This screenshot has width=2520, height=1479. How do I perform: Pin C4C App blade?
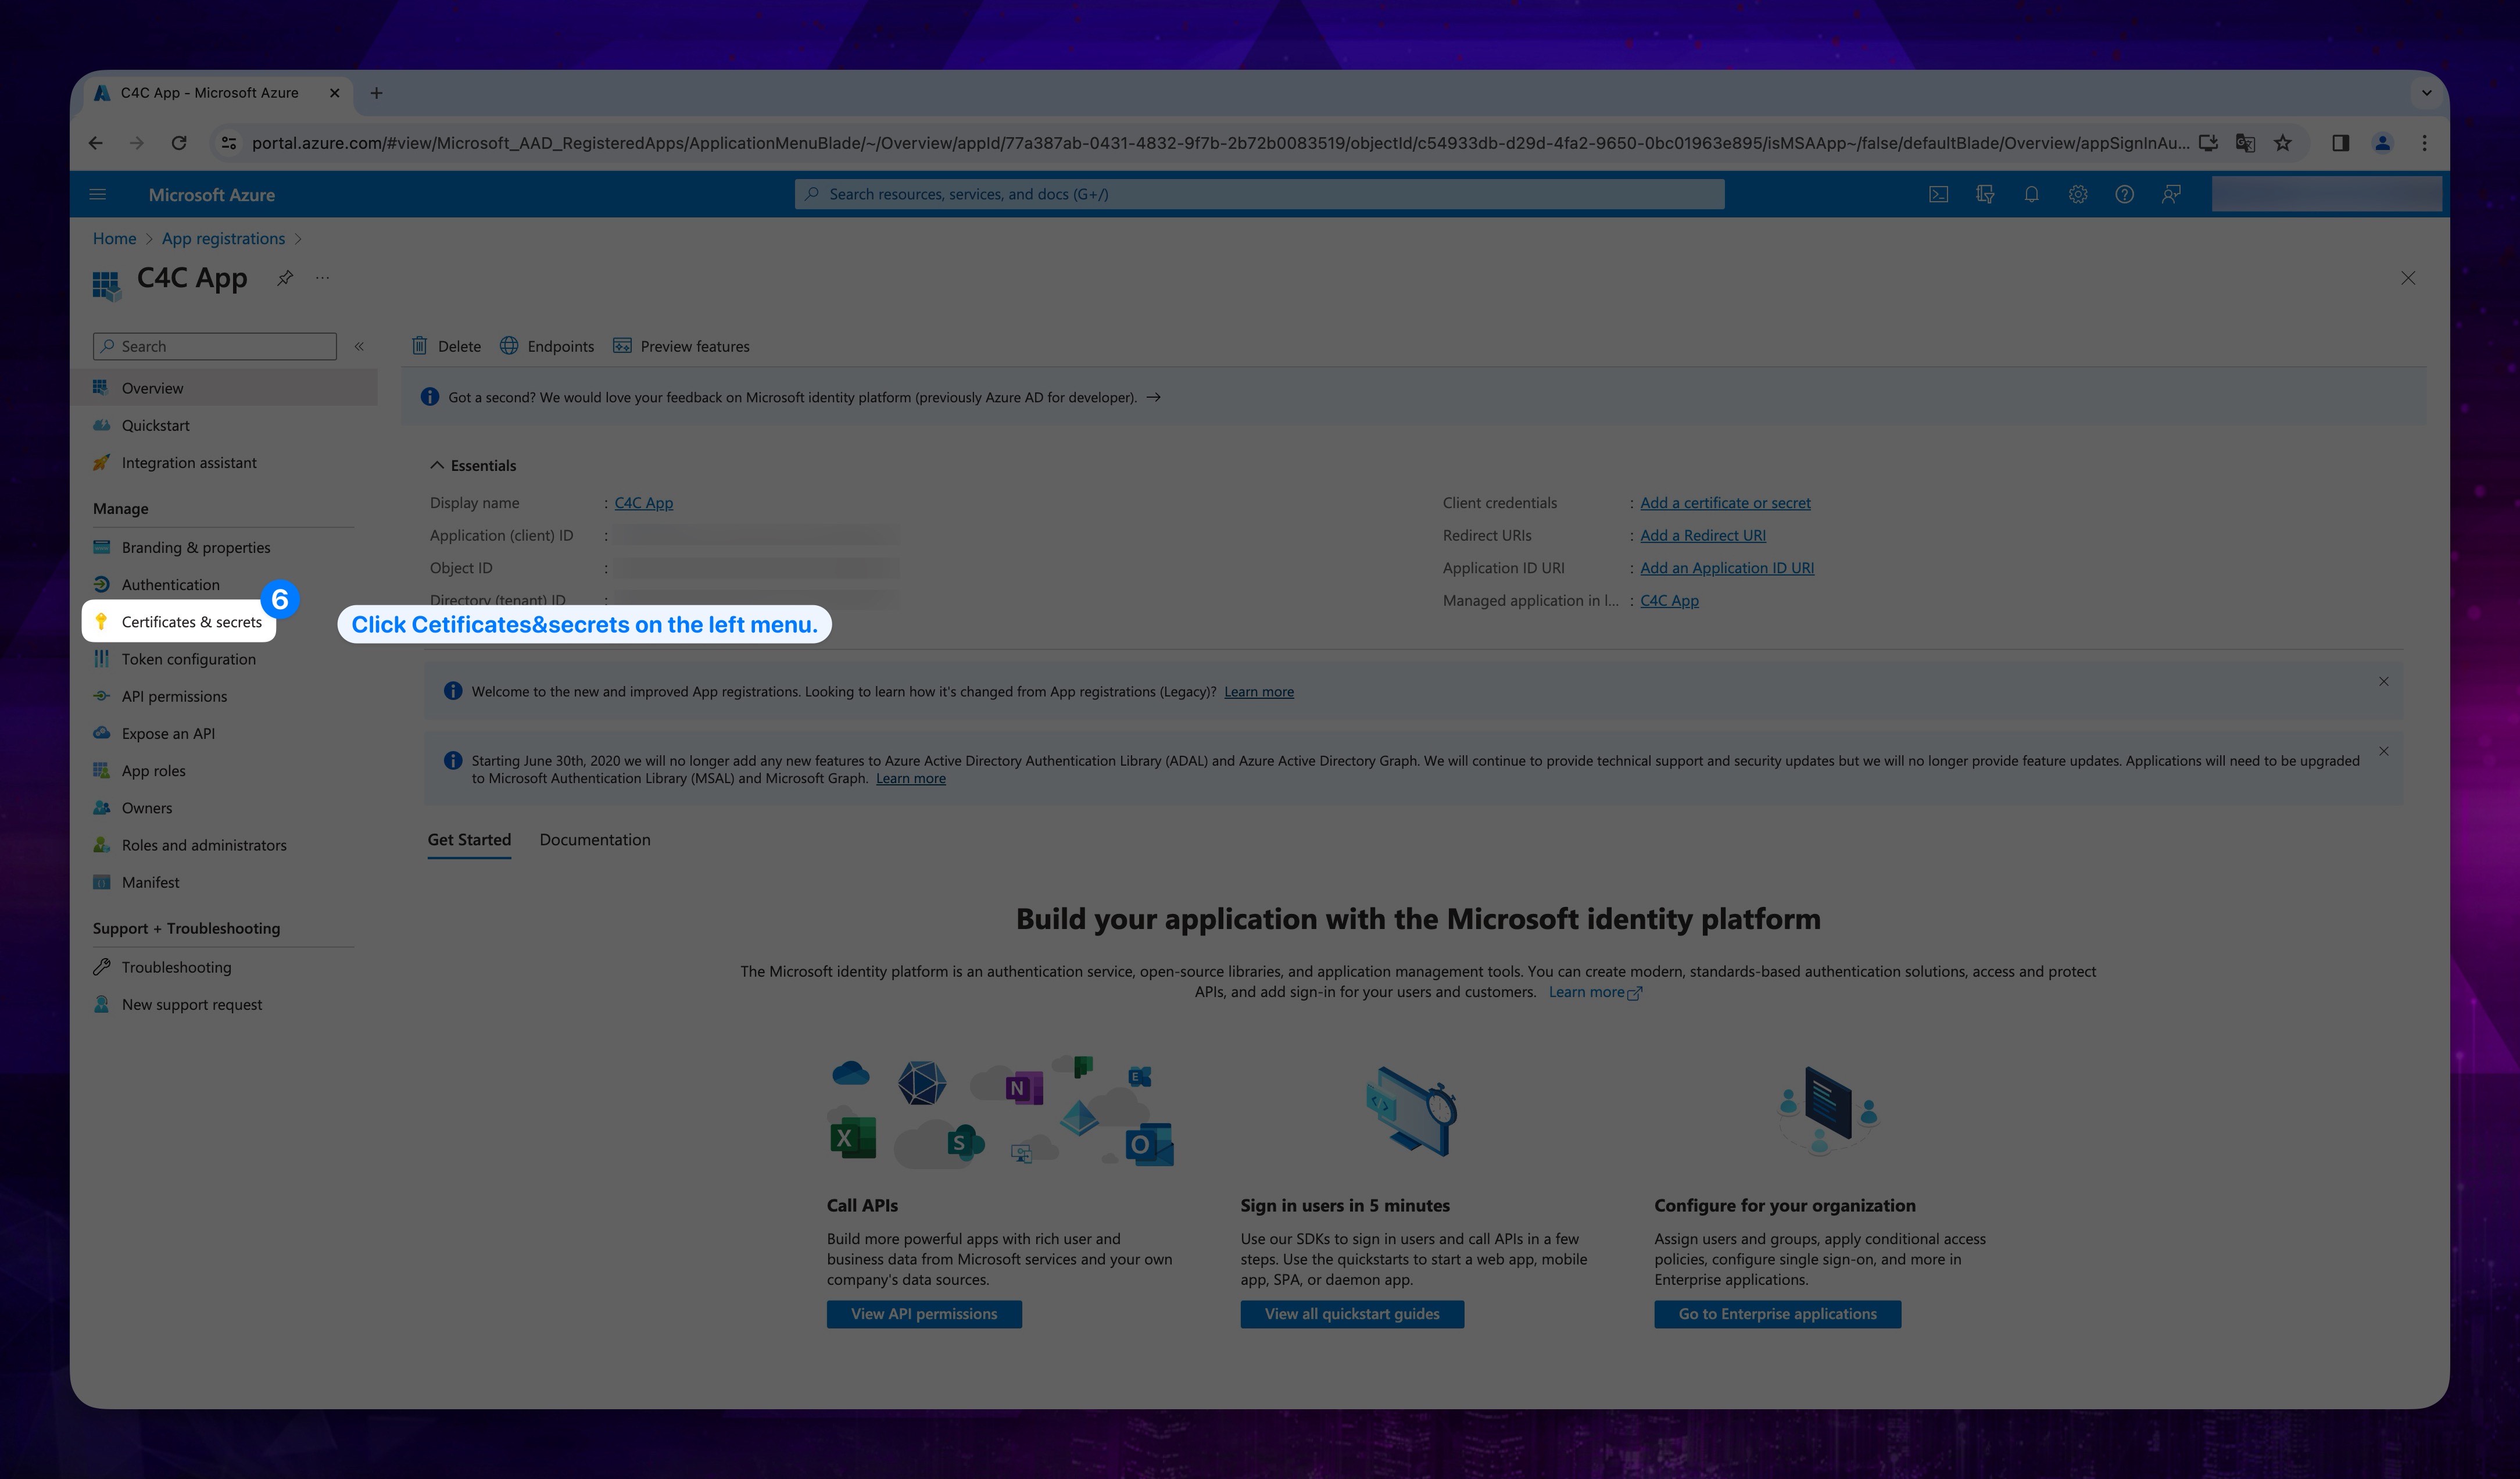pyautogui.click(x=285, y=278)
